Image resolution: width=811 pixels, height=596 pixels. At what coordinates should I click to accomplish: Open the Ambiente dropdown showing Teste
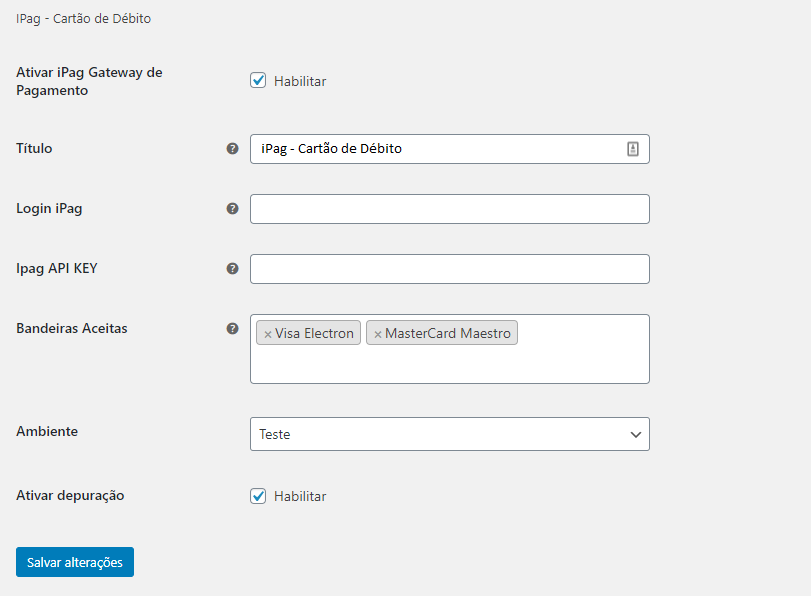[x=449, y=434]
